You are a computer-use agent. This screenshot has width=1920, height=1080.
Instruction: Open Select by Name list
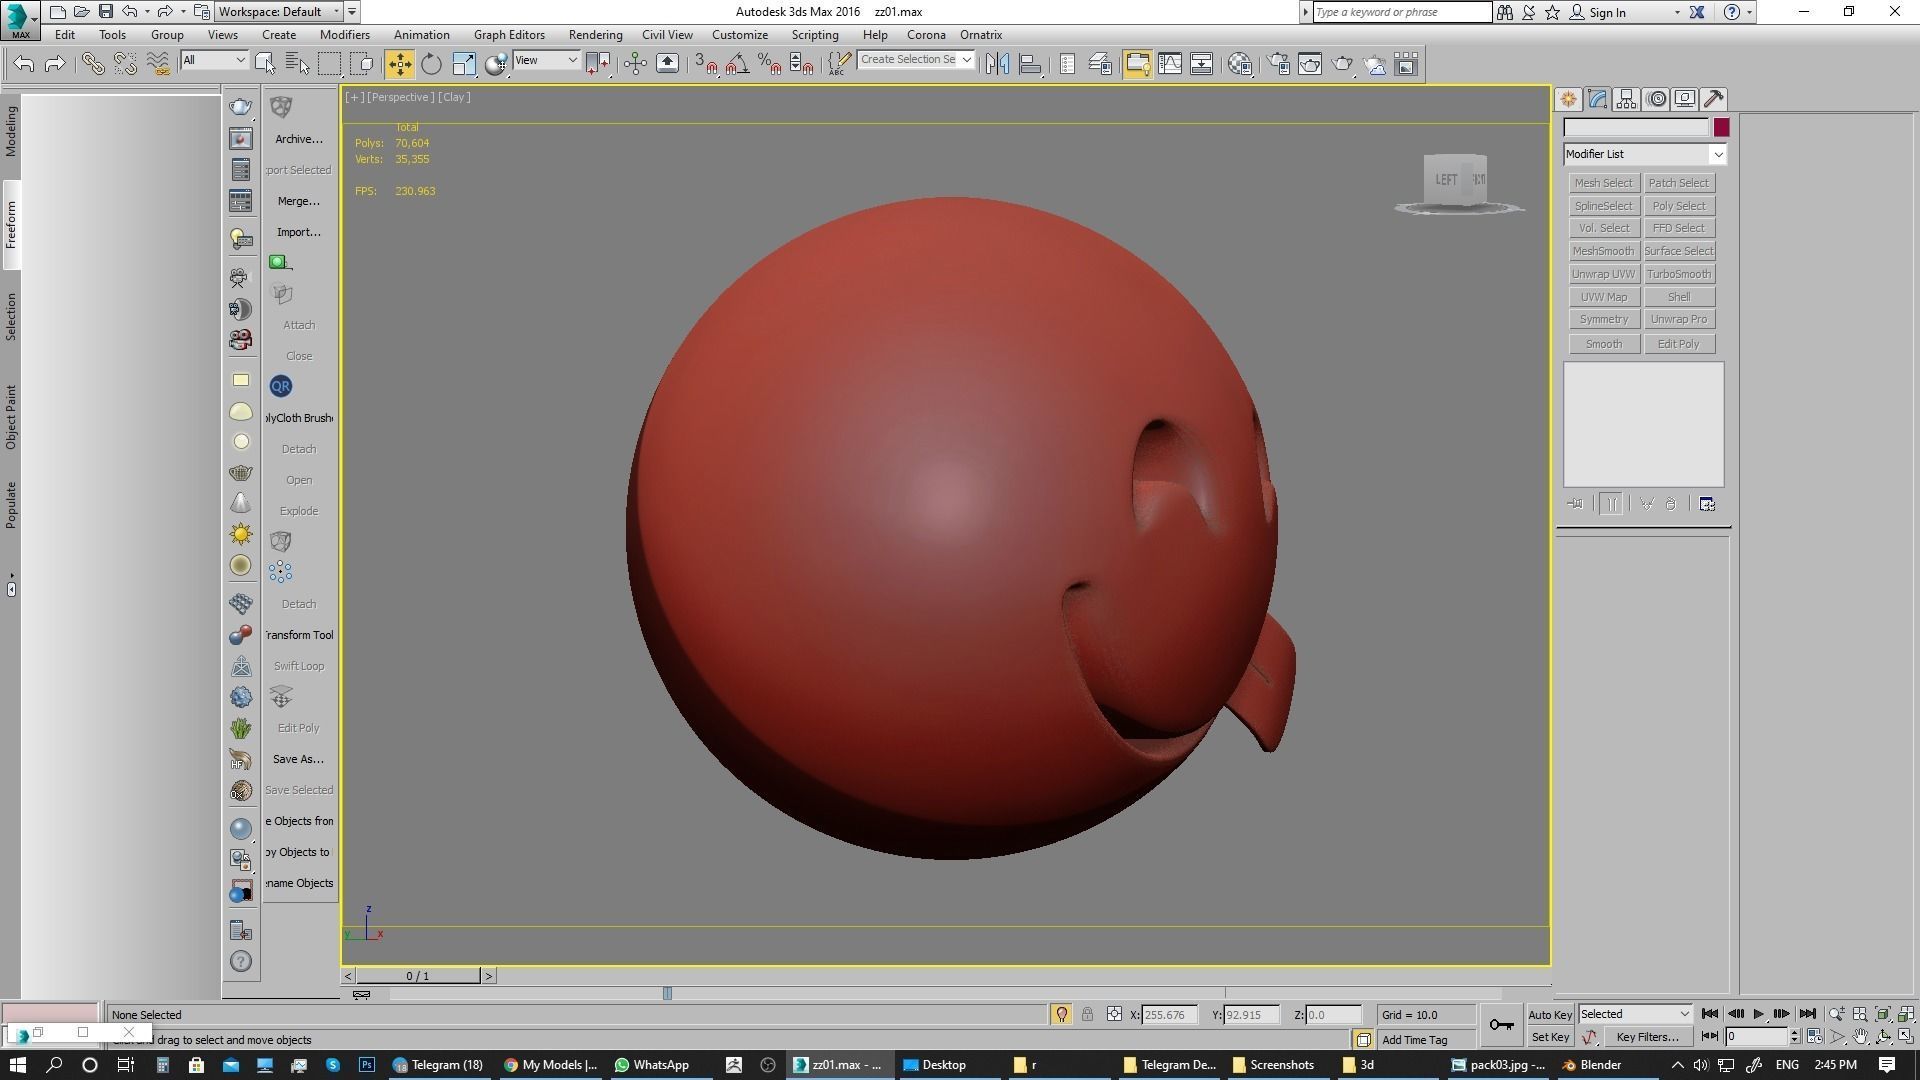tap(297, 64)
